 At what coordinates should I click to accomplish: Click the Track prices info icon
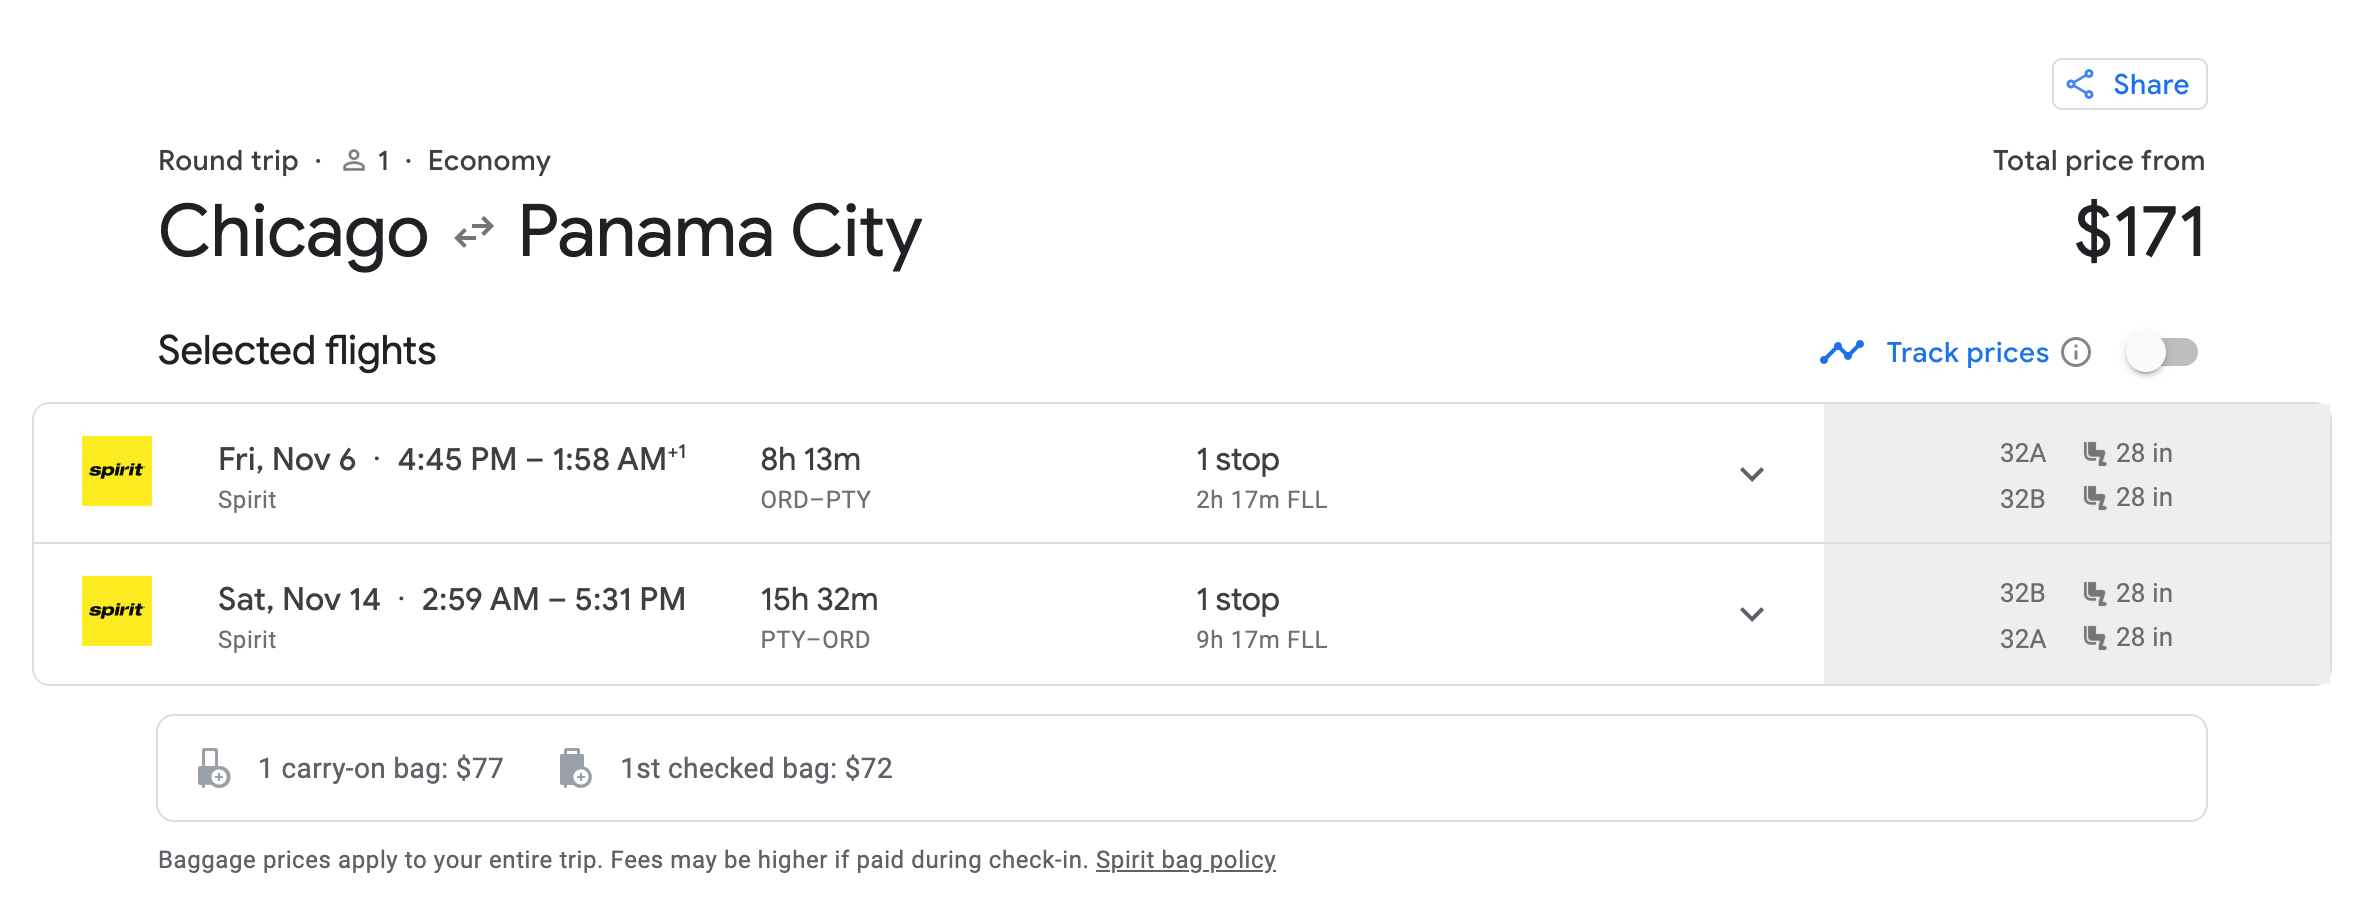tap(2076, 352)
